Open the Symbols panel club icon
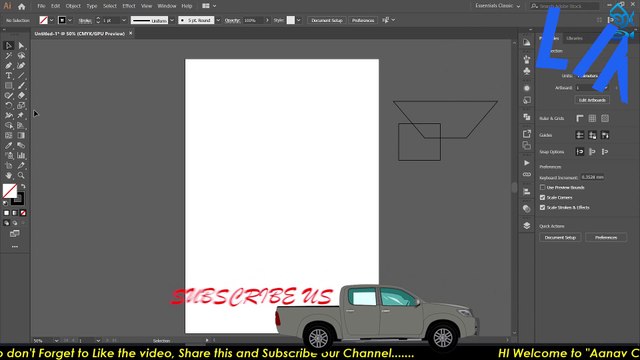 [x=527, y=71]
